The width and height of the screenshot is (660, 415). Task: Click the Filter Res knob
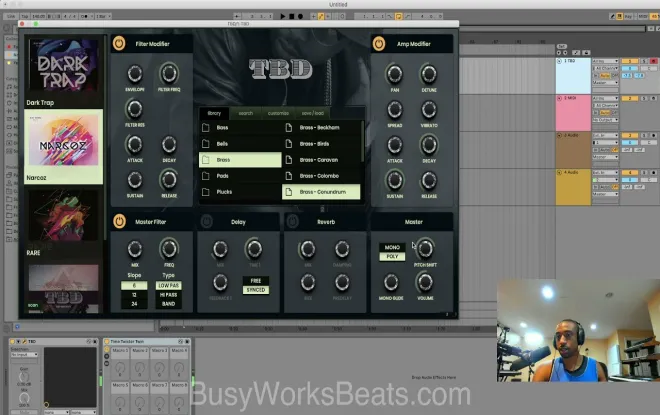point(134,109)
